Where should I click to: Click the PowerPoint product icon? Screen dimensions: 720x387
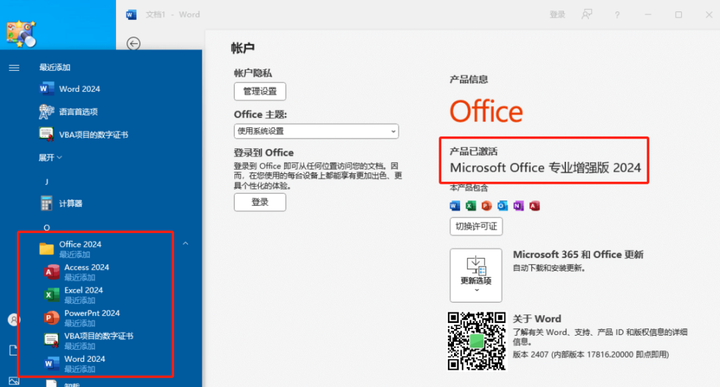[x=487, y=206]
